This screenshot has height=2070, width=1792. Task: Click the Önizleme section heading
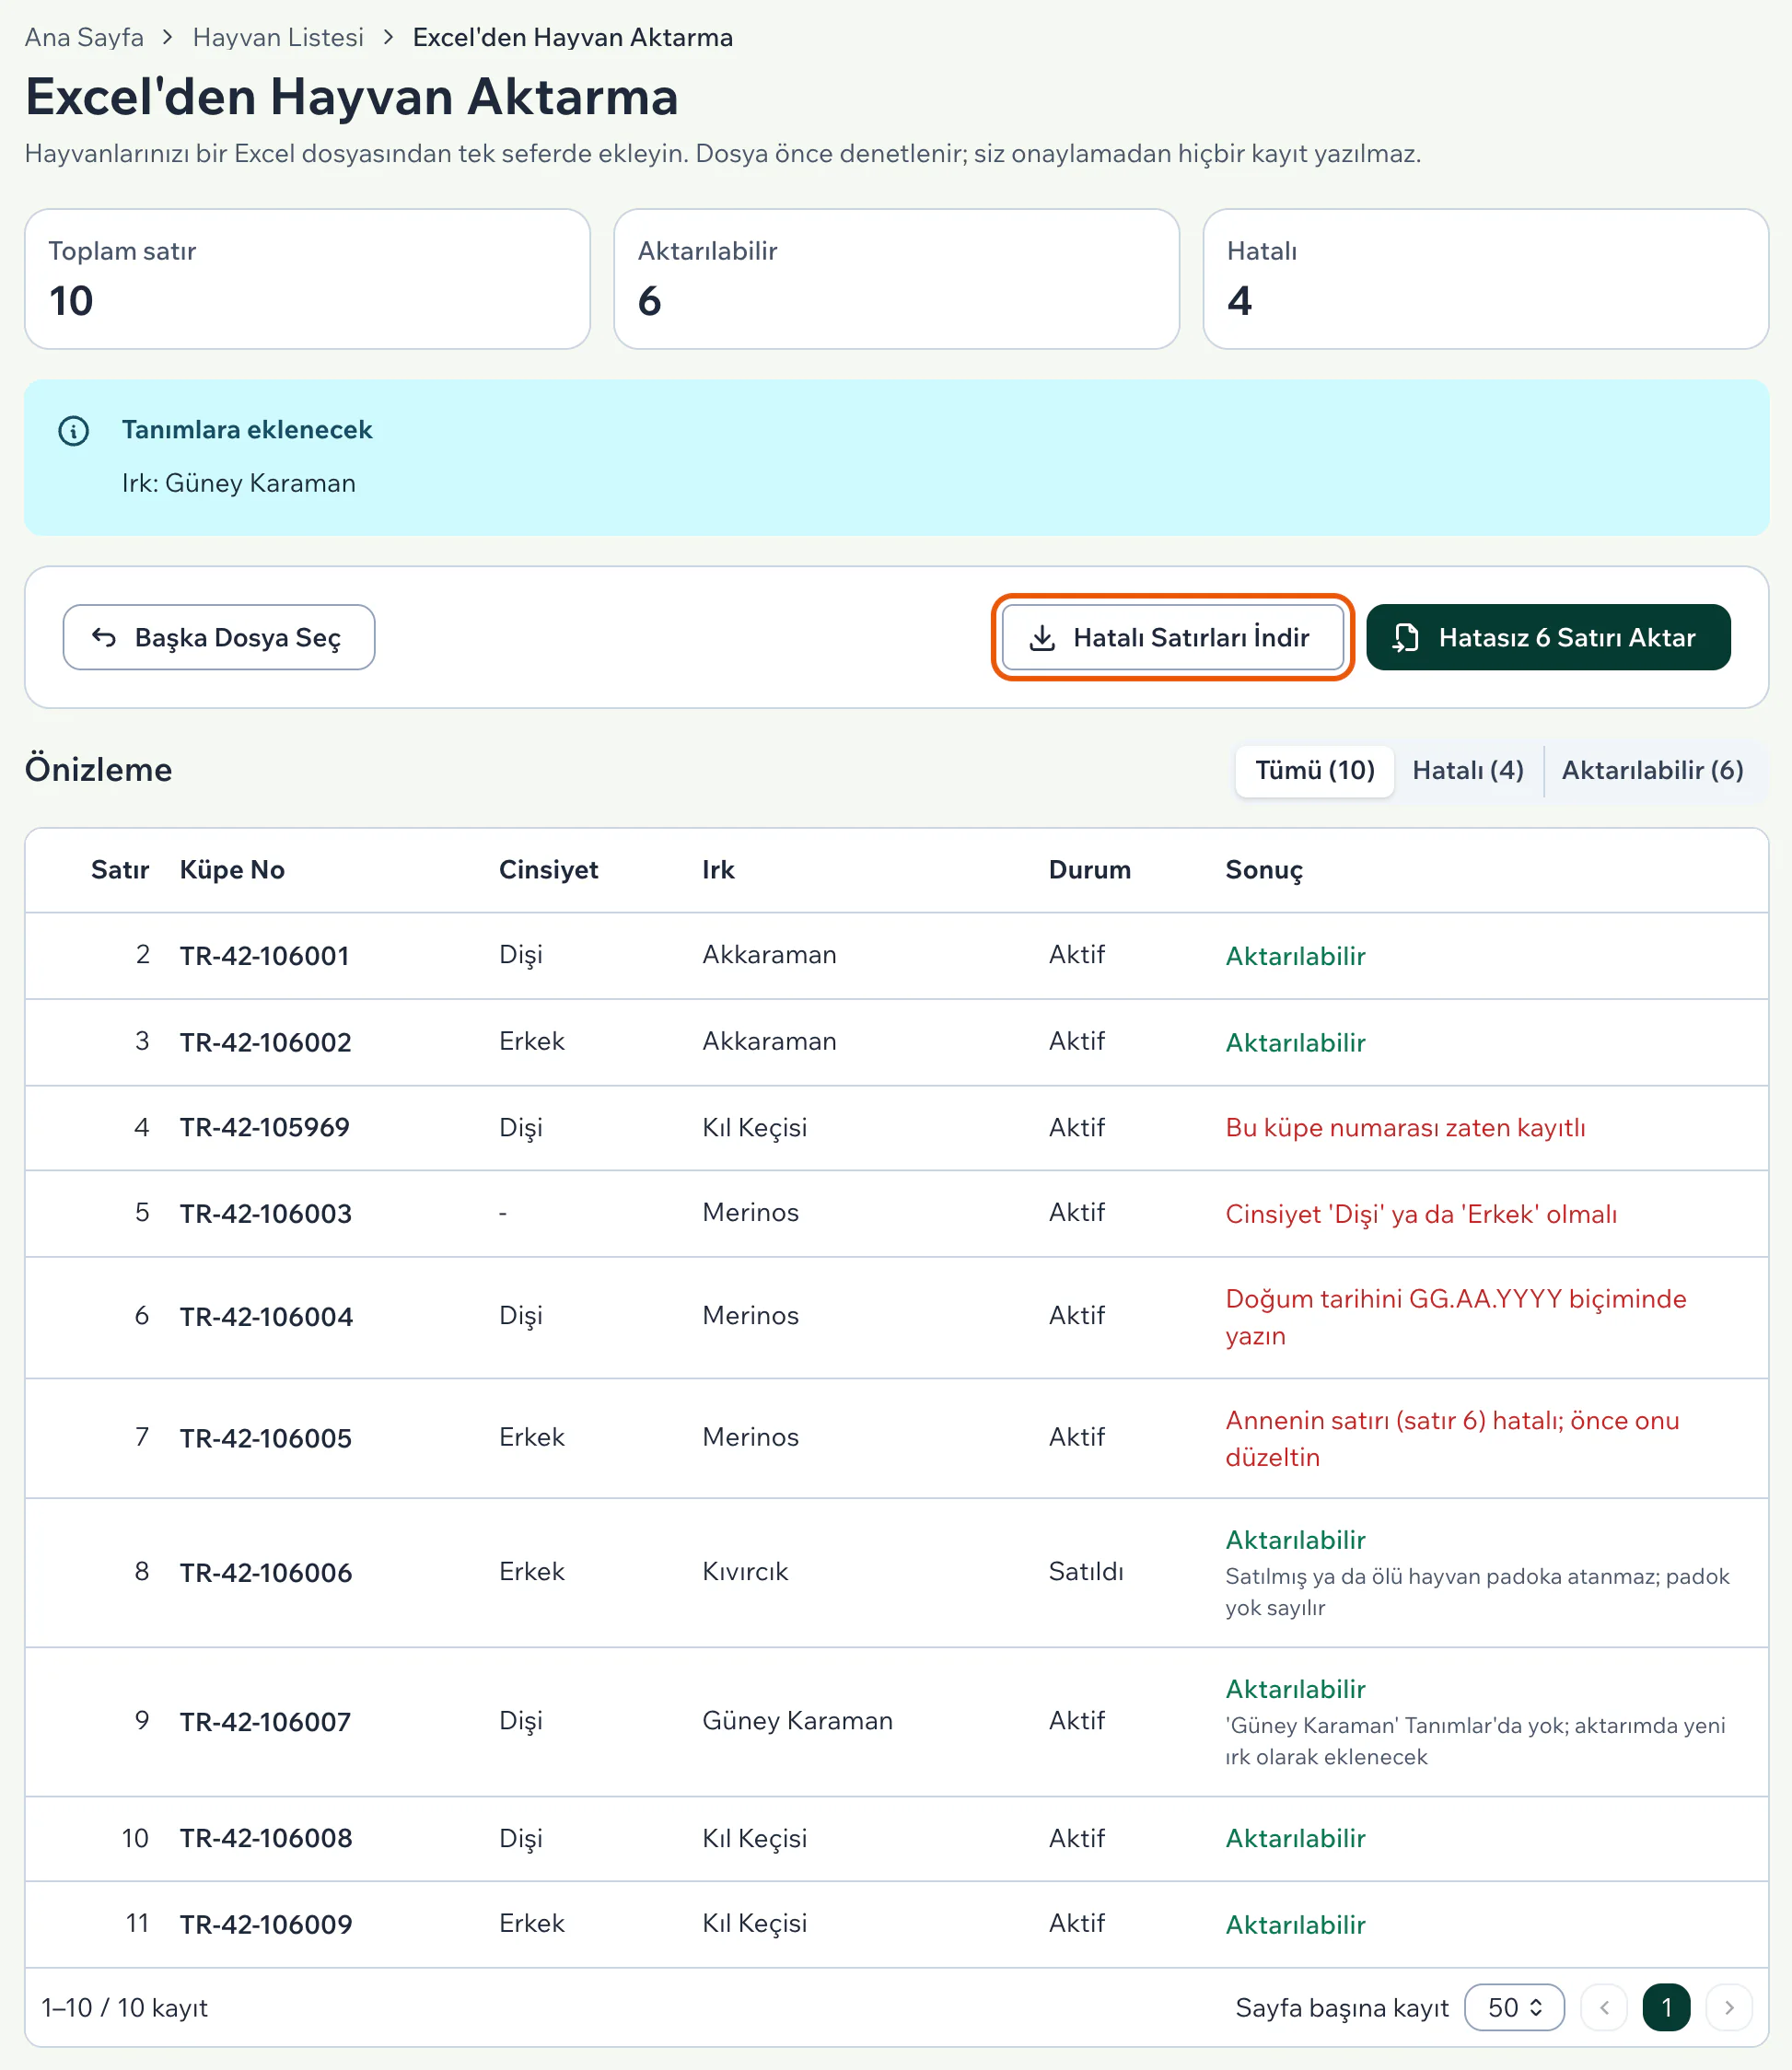[98, 770]
